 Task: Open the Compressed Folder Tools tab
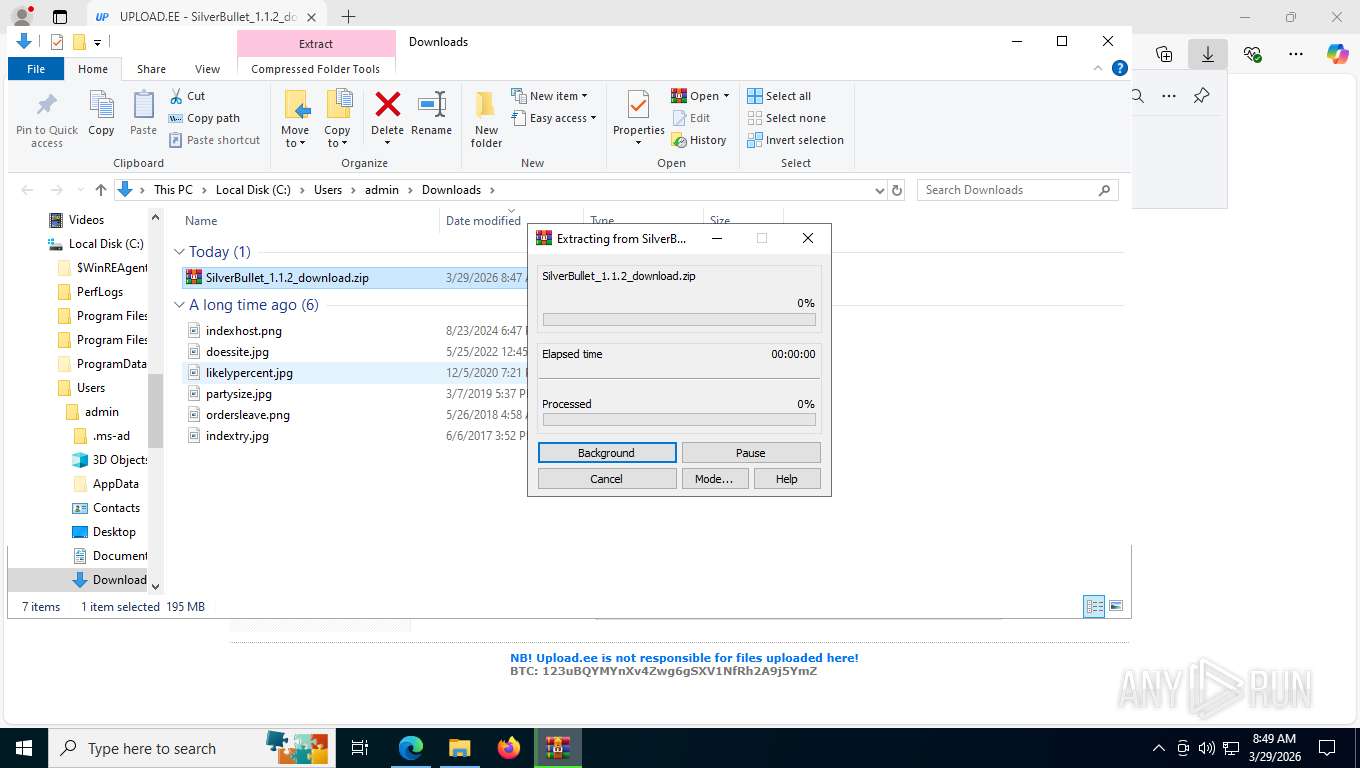(x=316, y=69)
